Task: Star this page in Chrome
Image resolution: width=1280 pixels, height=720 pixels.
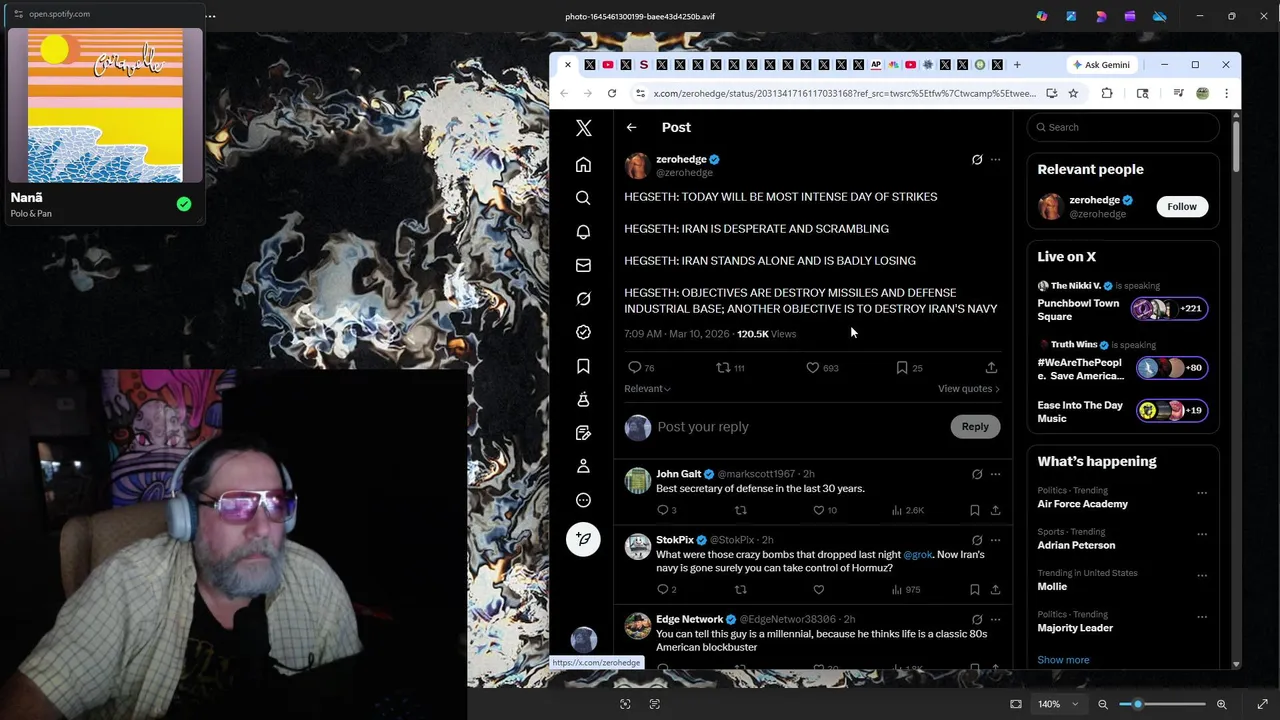Action: tap(1073, 93)
